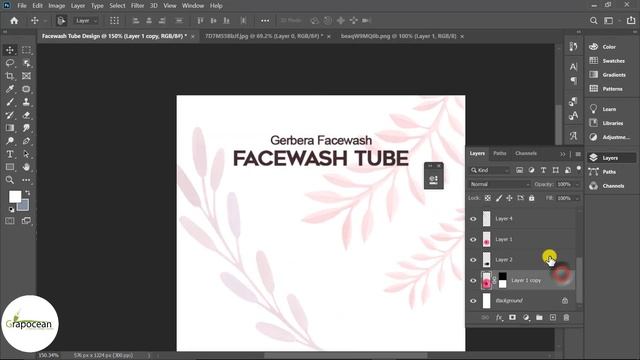Expand more panel tabs double chevron
Screen dimensions: 640x360
tap(563, 154)
